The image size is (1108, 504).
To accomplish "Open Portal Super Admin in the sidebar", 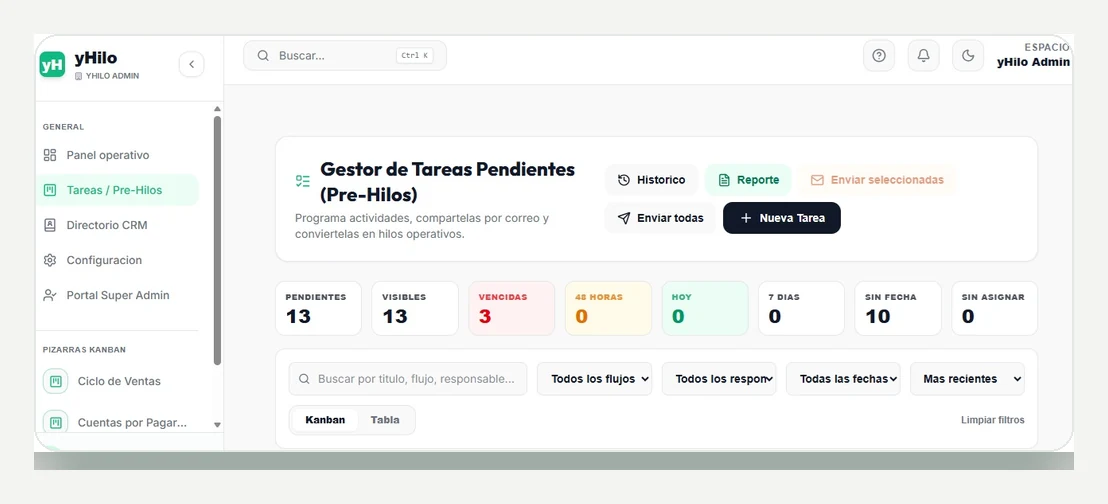I will click(x=117, y=295).
